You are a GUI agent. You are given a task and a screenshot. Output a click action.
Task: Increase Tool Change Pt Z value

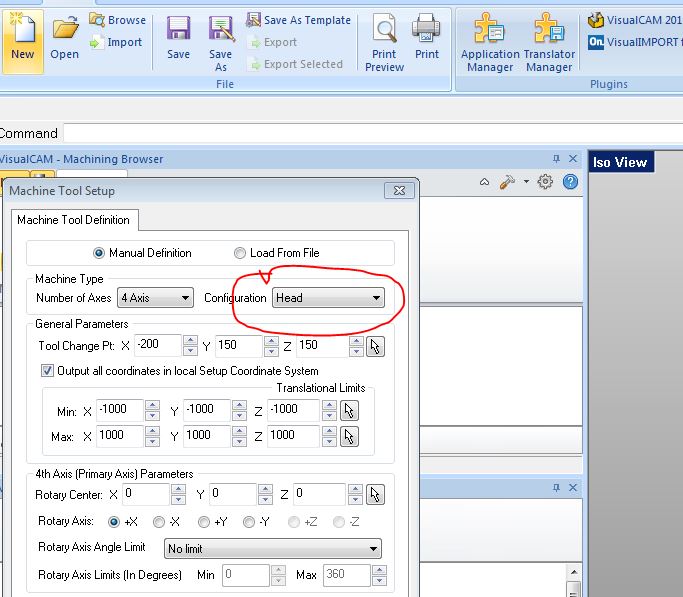coord(356,341)
